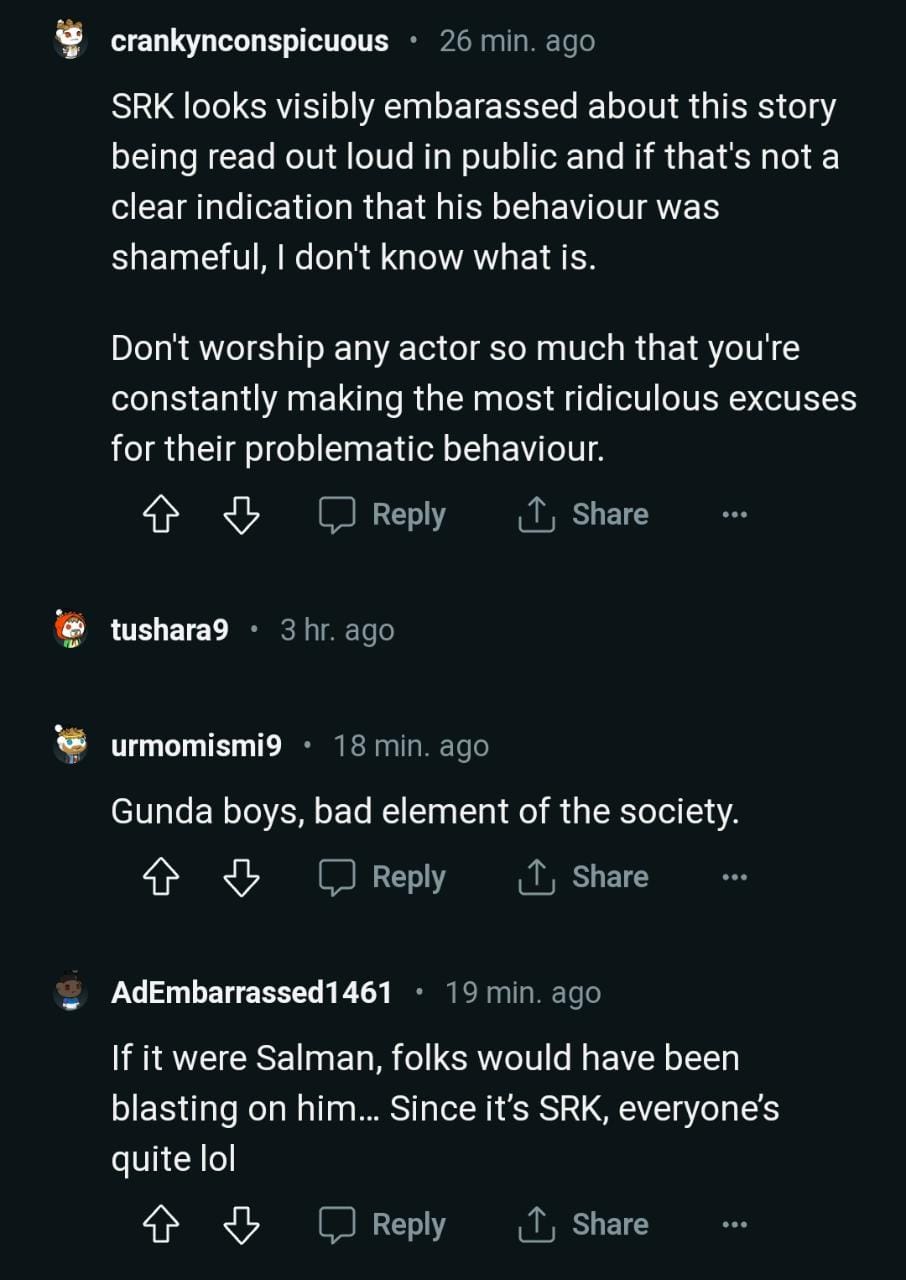
Task: Open more options for AdEmbarrassed1461's comment
Action: 734,1225
